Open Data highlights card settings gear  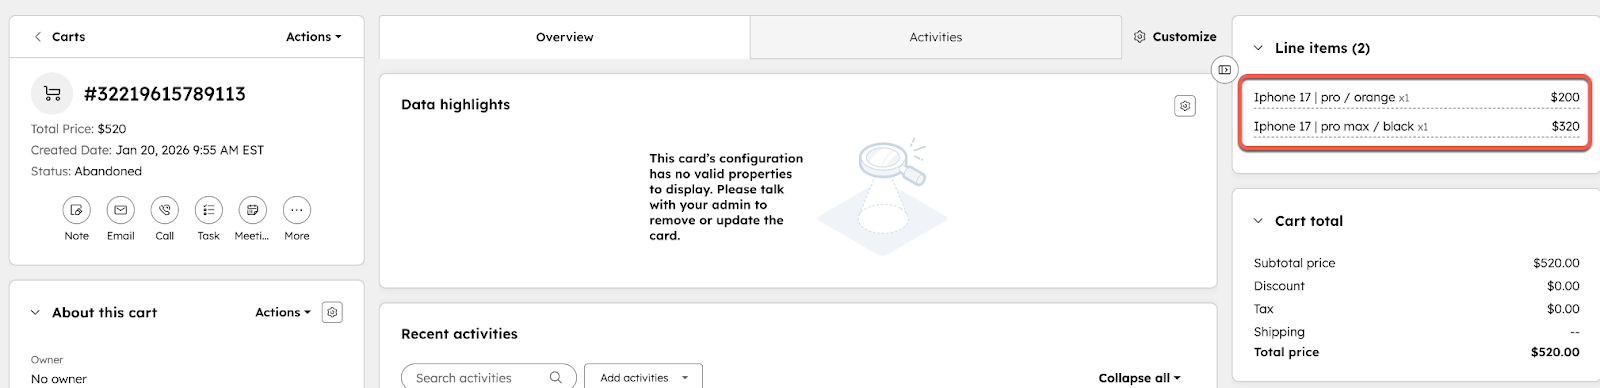(x=1185, y=106)
